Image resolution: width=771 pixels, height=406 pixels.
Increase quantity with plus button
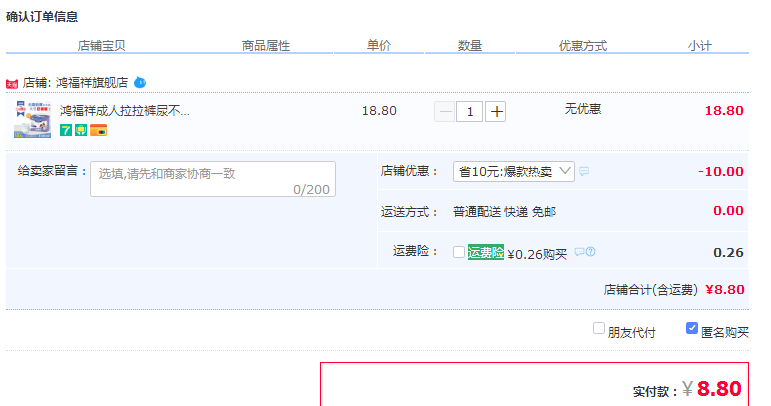tap(496, 112)
